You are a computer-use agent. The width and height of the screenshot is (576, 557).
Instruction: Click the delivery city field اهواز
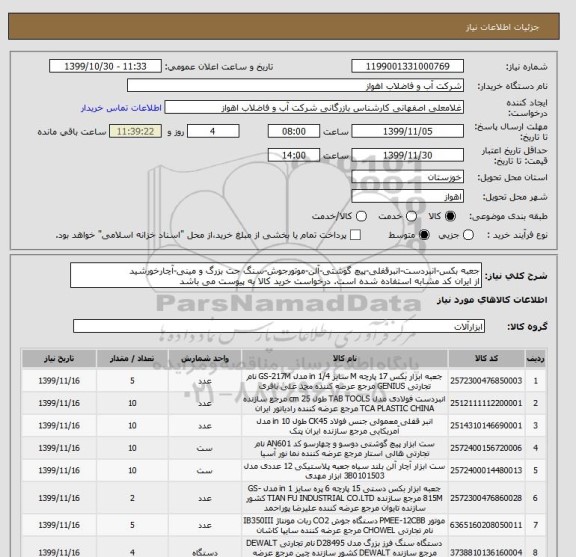pyautogui.click(x=407, y=197)
